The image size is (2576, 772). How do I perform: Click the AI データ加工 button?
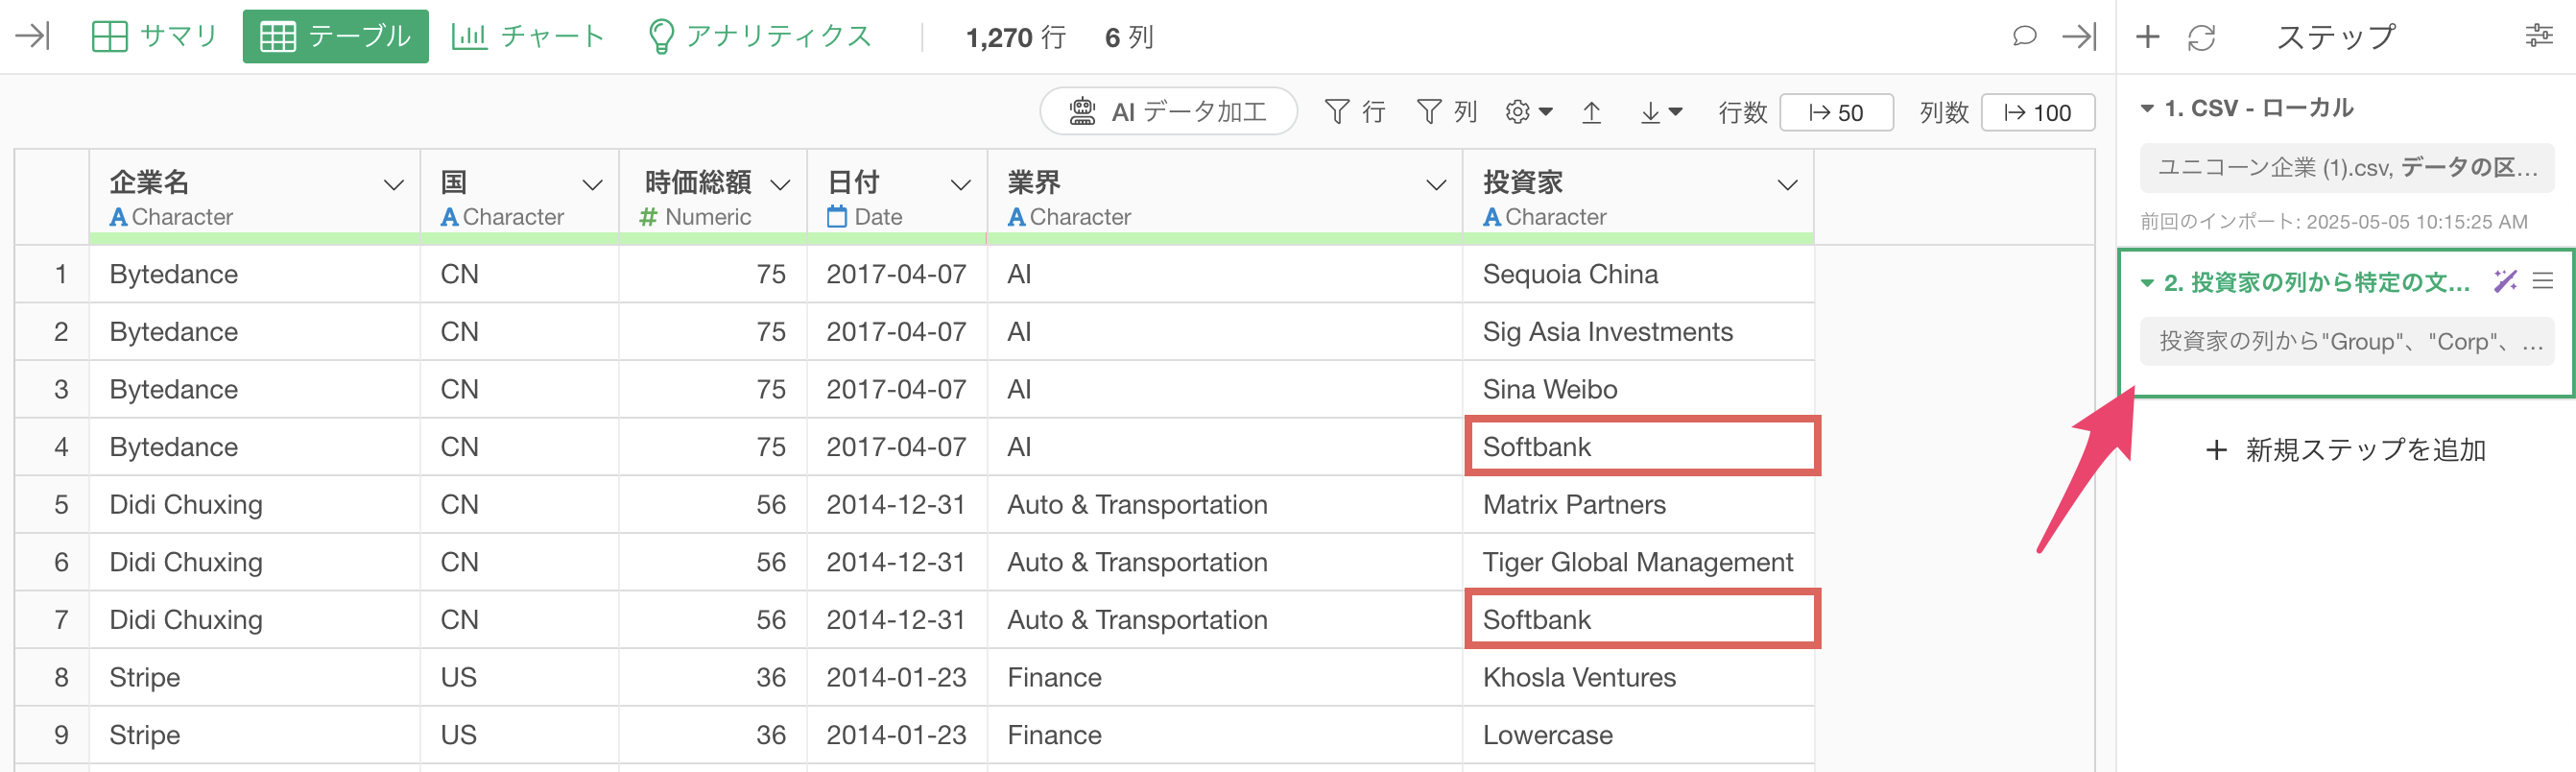(x=1168, y=111)
